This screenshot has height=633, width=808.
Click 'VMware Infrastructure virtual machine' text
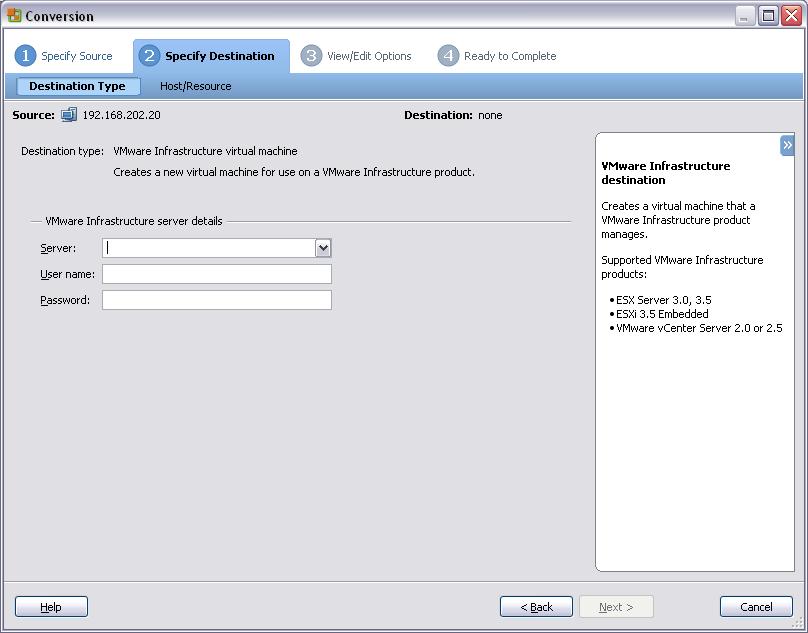[205, 151]
